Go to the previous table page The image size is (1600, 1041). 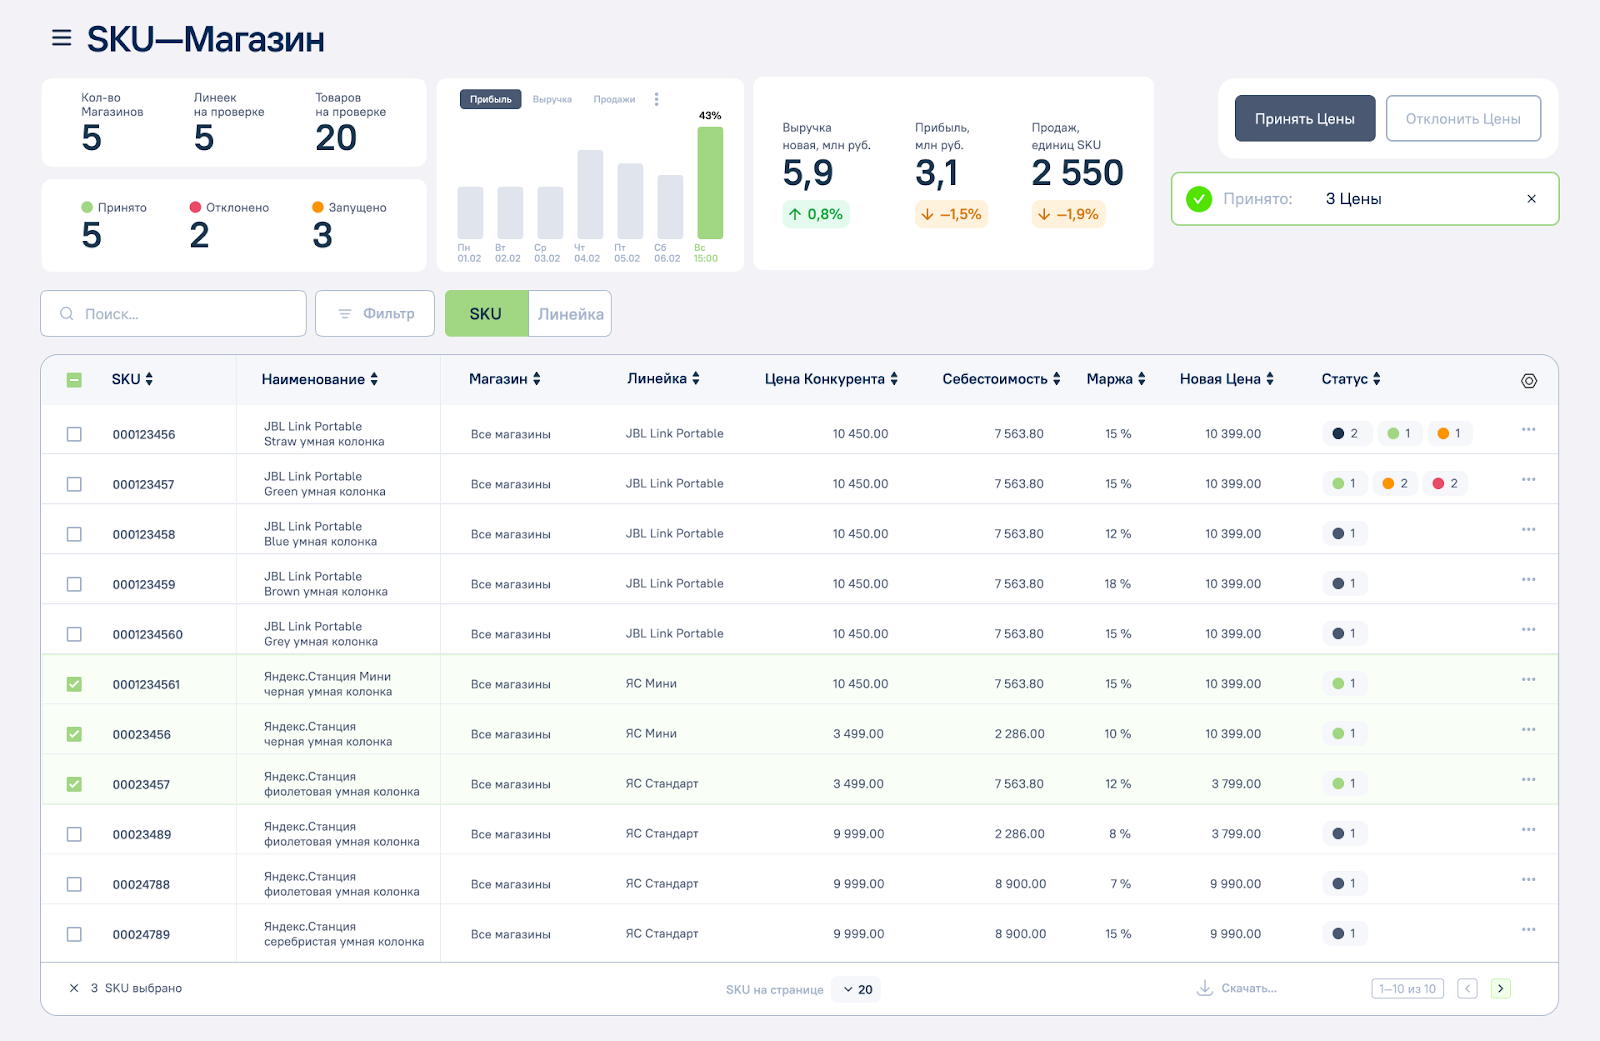point(1467,989)
